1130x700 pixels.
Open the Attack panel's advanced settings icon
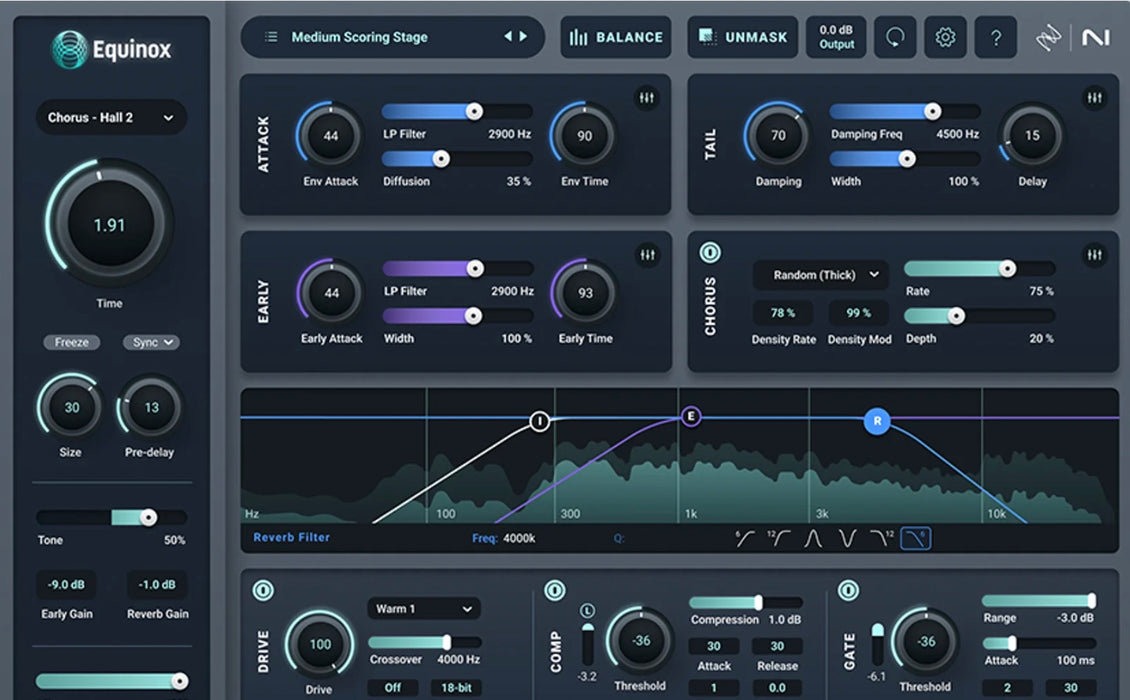tap(648, 98)
